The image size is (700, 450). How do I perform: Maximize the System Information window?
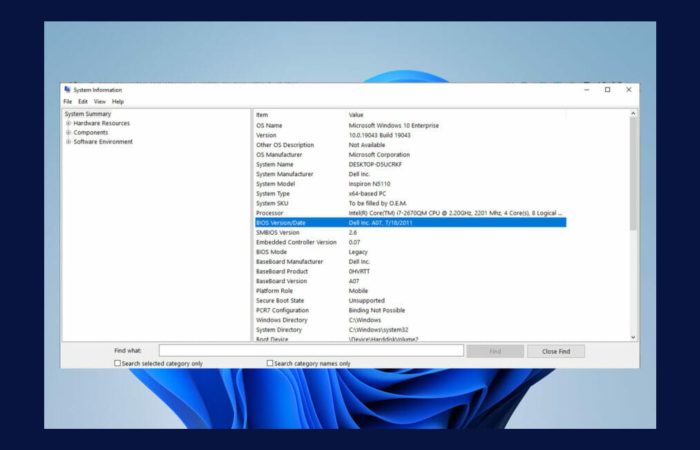pos(608,90)
